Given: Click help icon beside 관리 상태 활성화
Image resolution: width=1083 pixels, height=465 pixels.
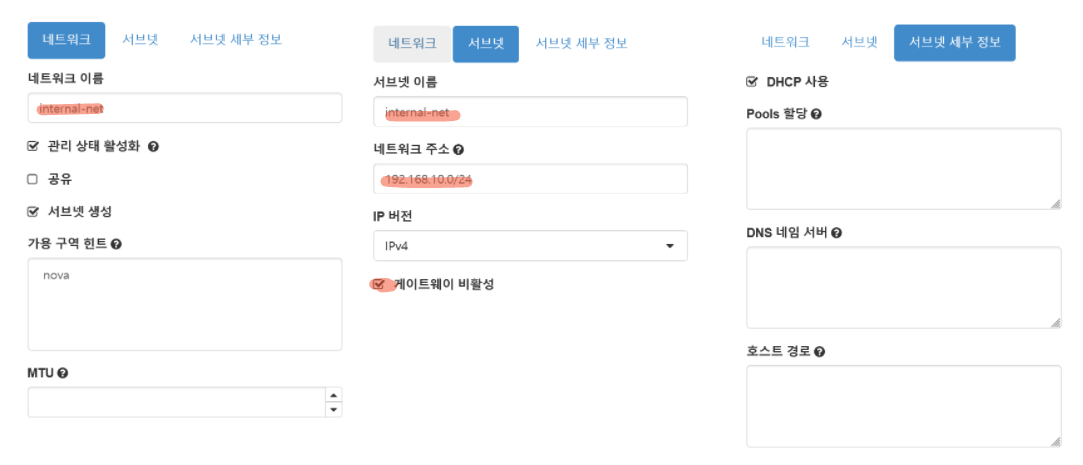Looking at the screenshot, I should coord(153,146).
